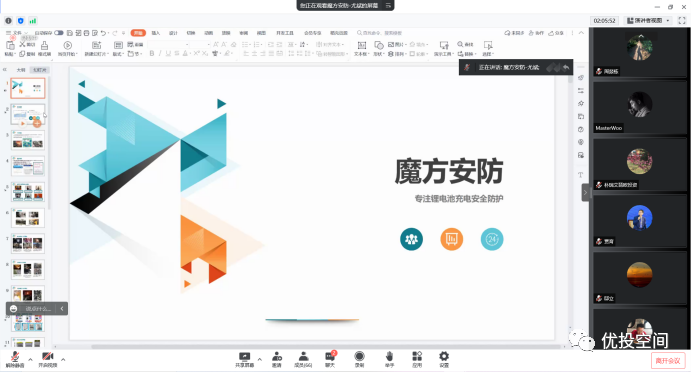Open the font size combo box
692x372 pixels.
(x=201, y=45)
